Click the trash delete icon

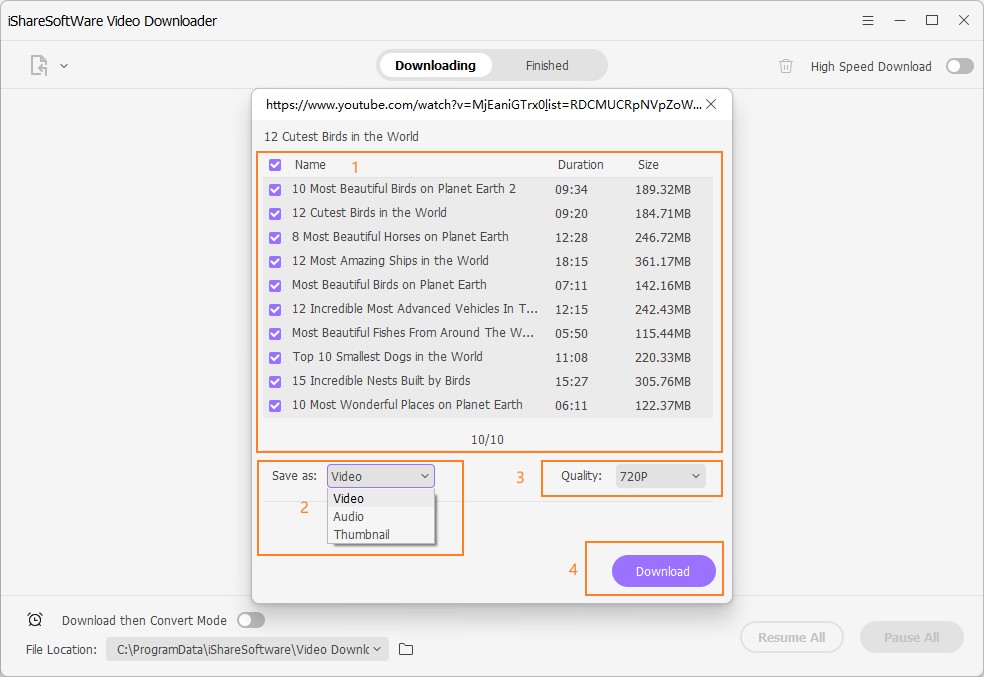pyautogui.click(x=786, y=66)
